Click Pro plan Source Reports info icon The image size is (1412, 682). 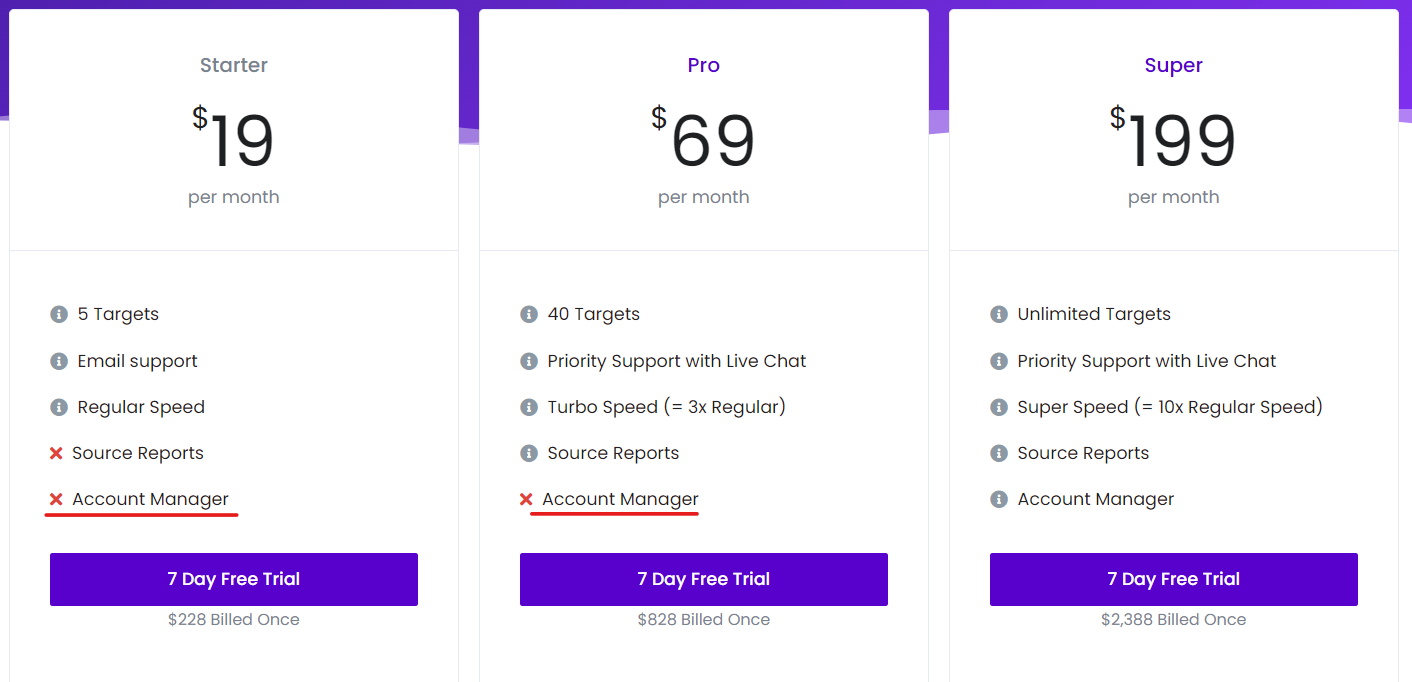(529, 453)
